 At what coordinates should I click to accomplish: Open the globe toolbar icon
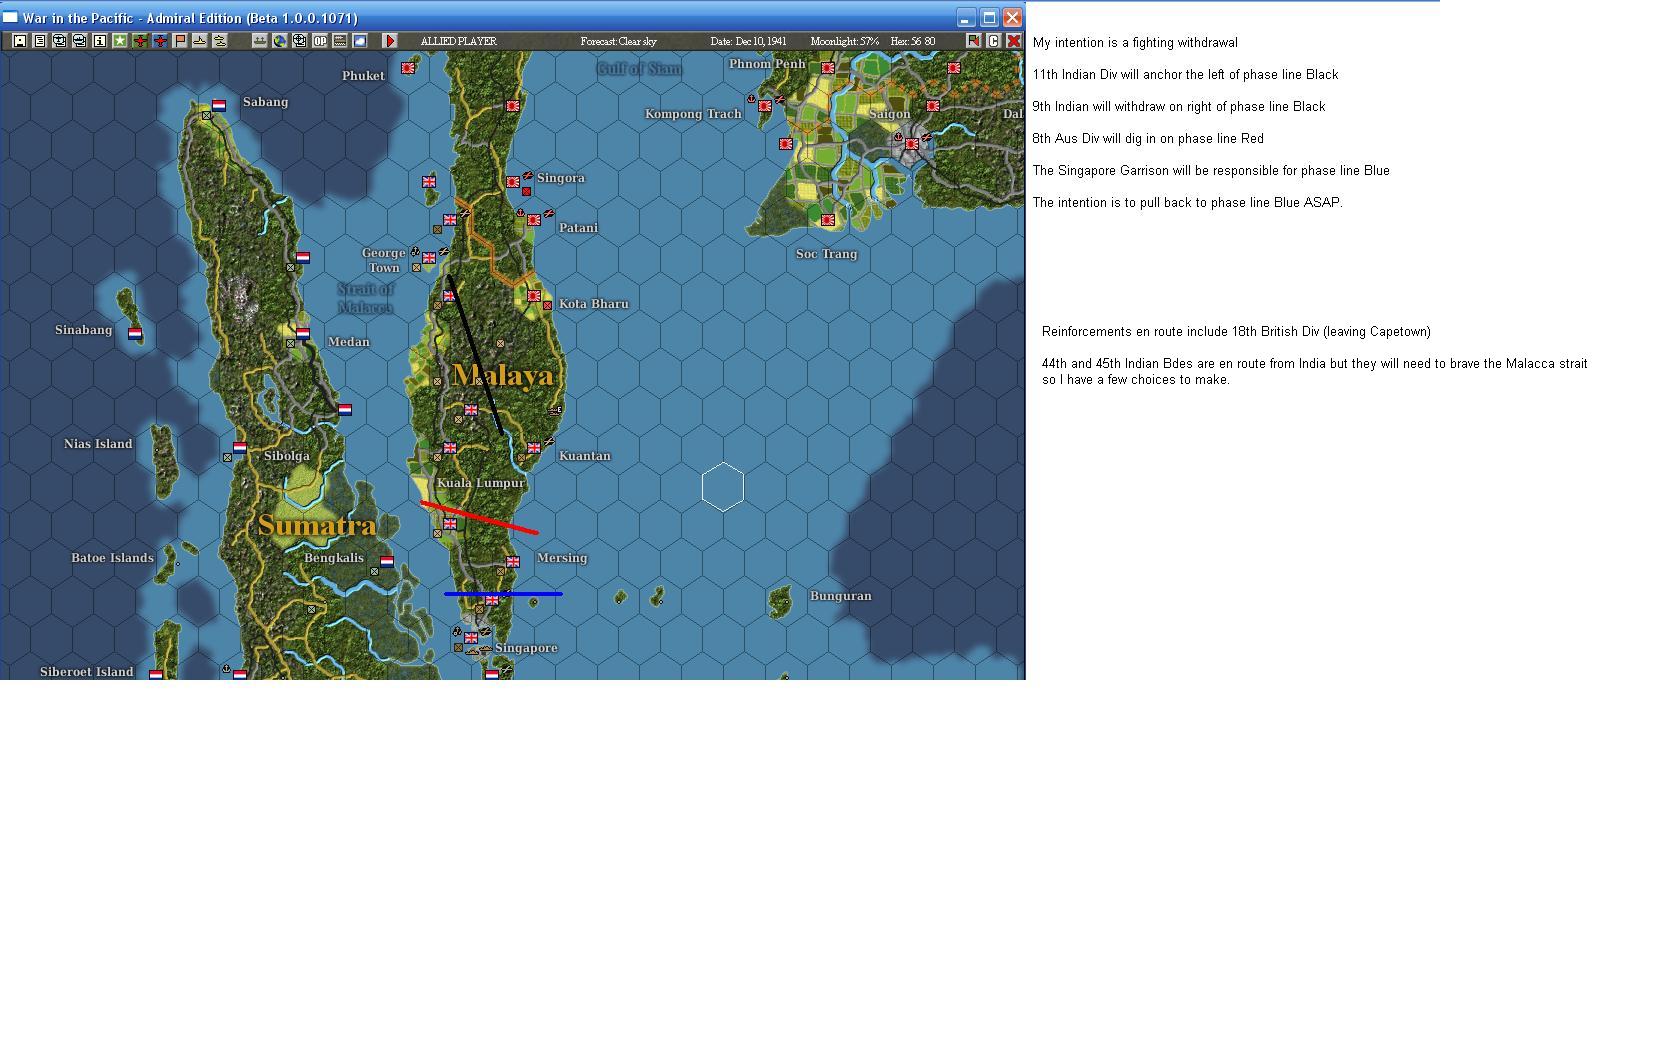click(280, 41)
